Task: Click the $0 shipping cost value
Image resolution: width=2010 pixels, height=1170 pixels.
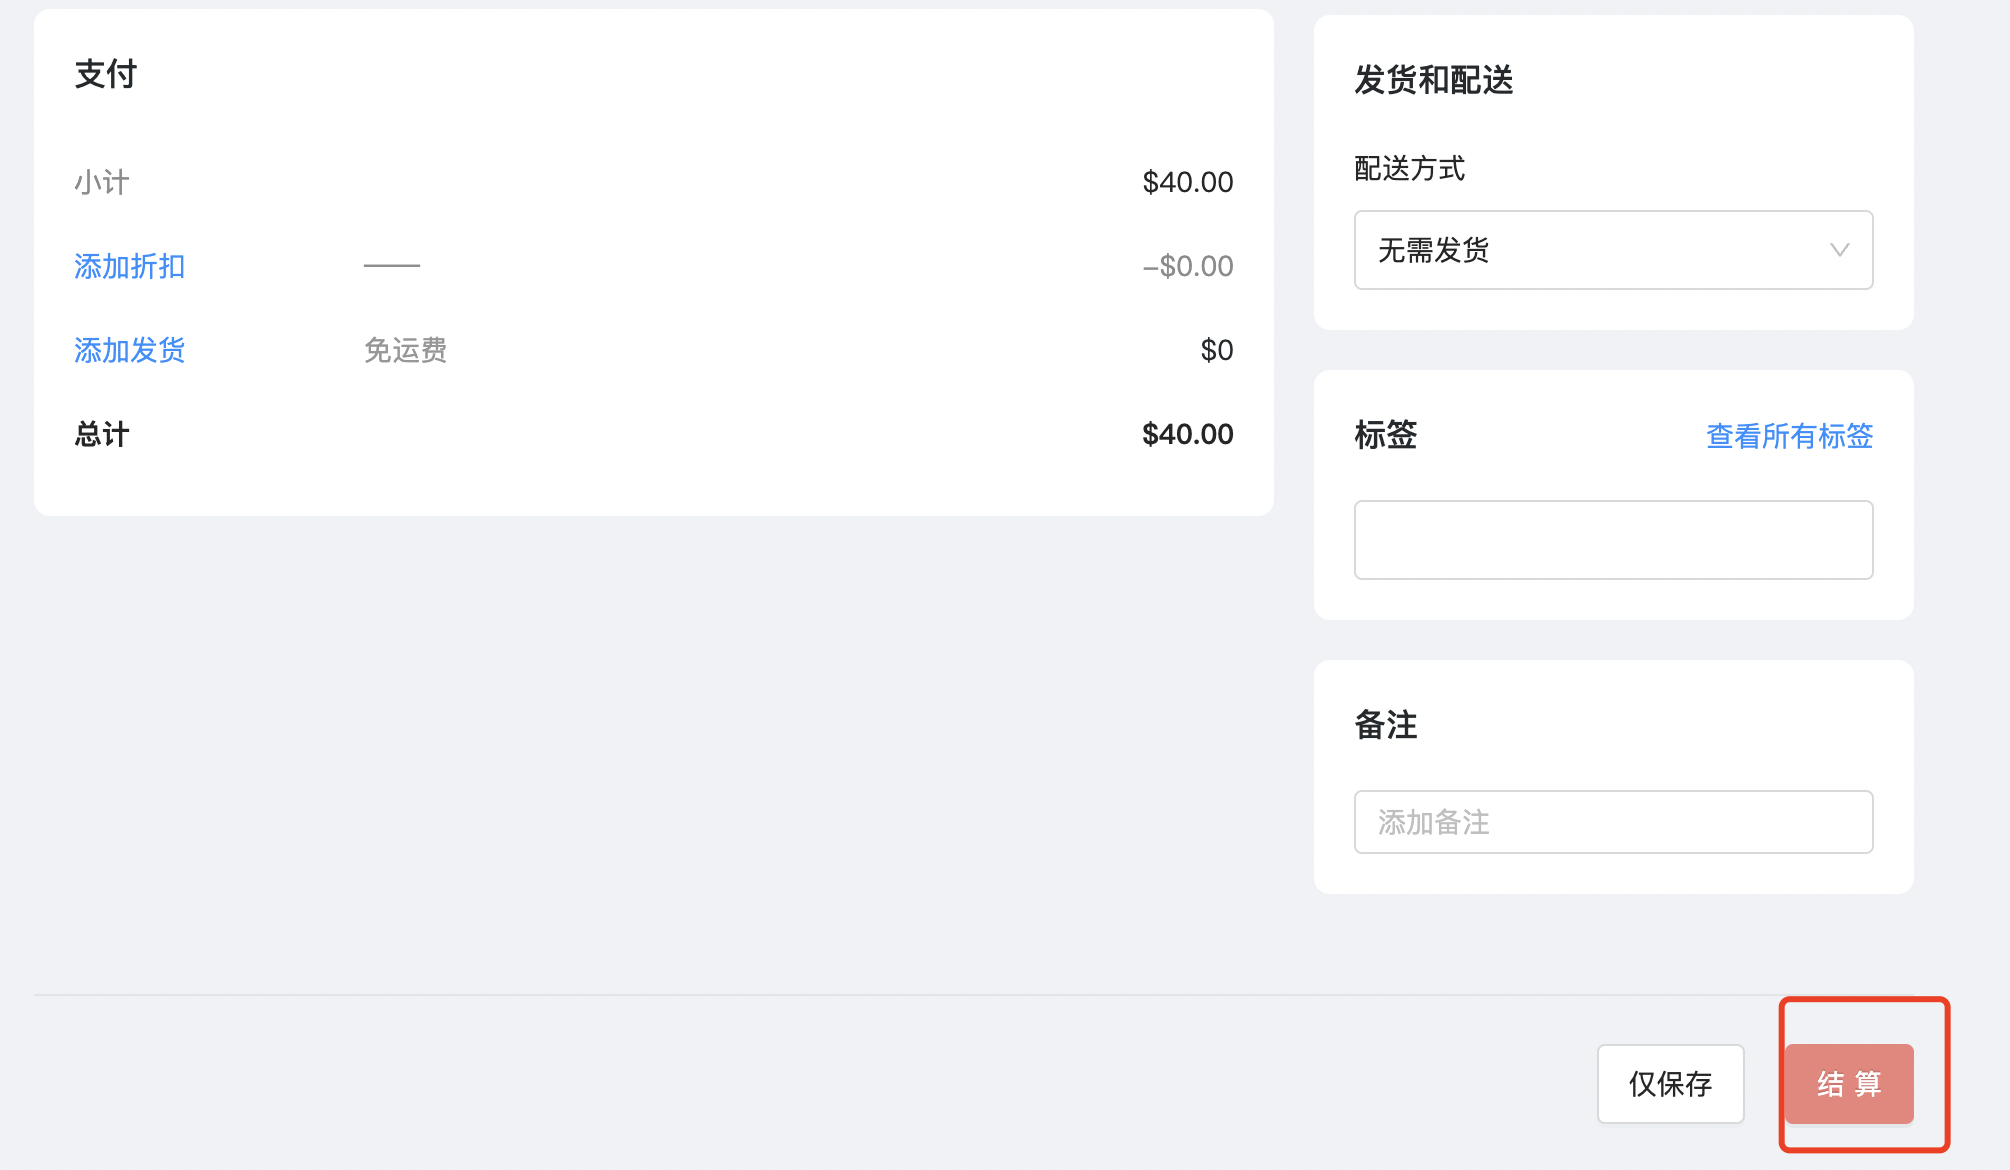Action: 1217,350
